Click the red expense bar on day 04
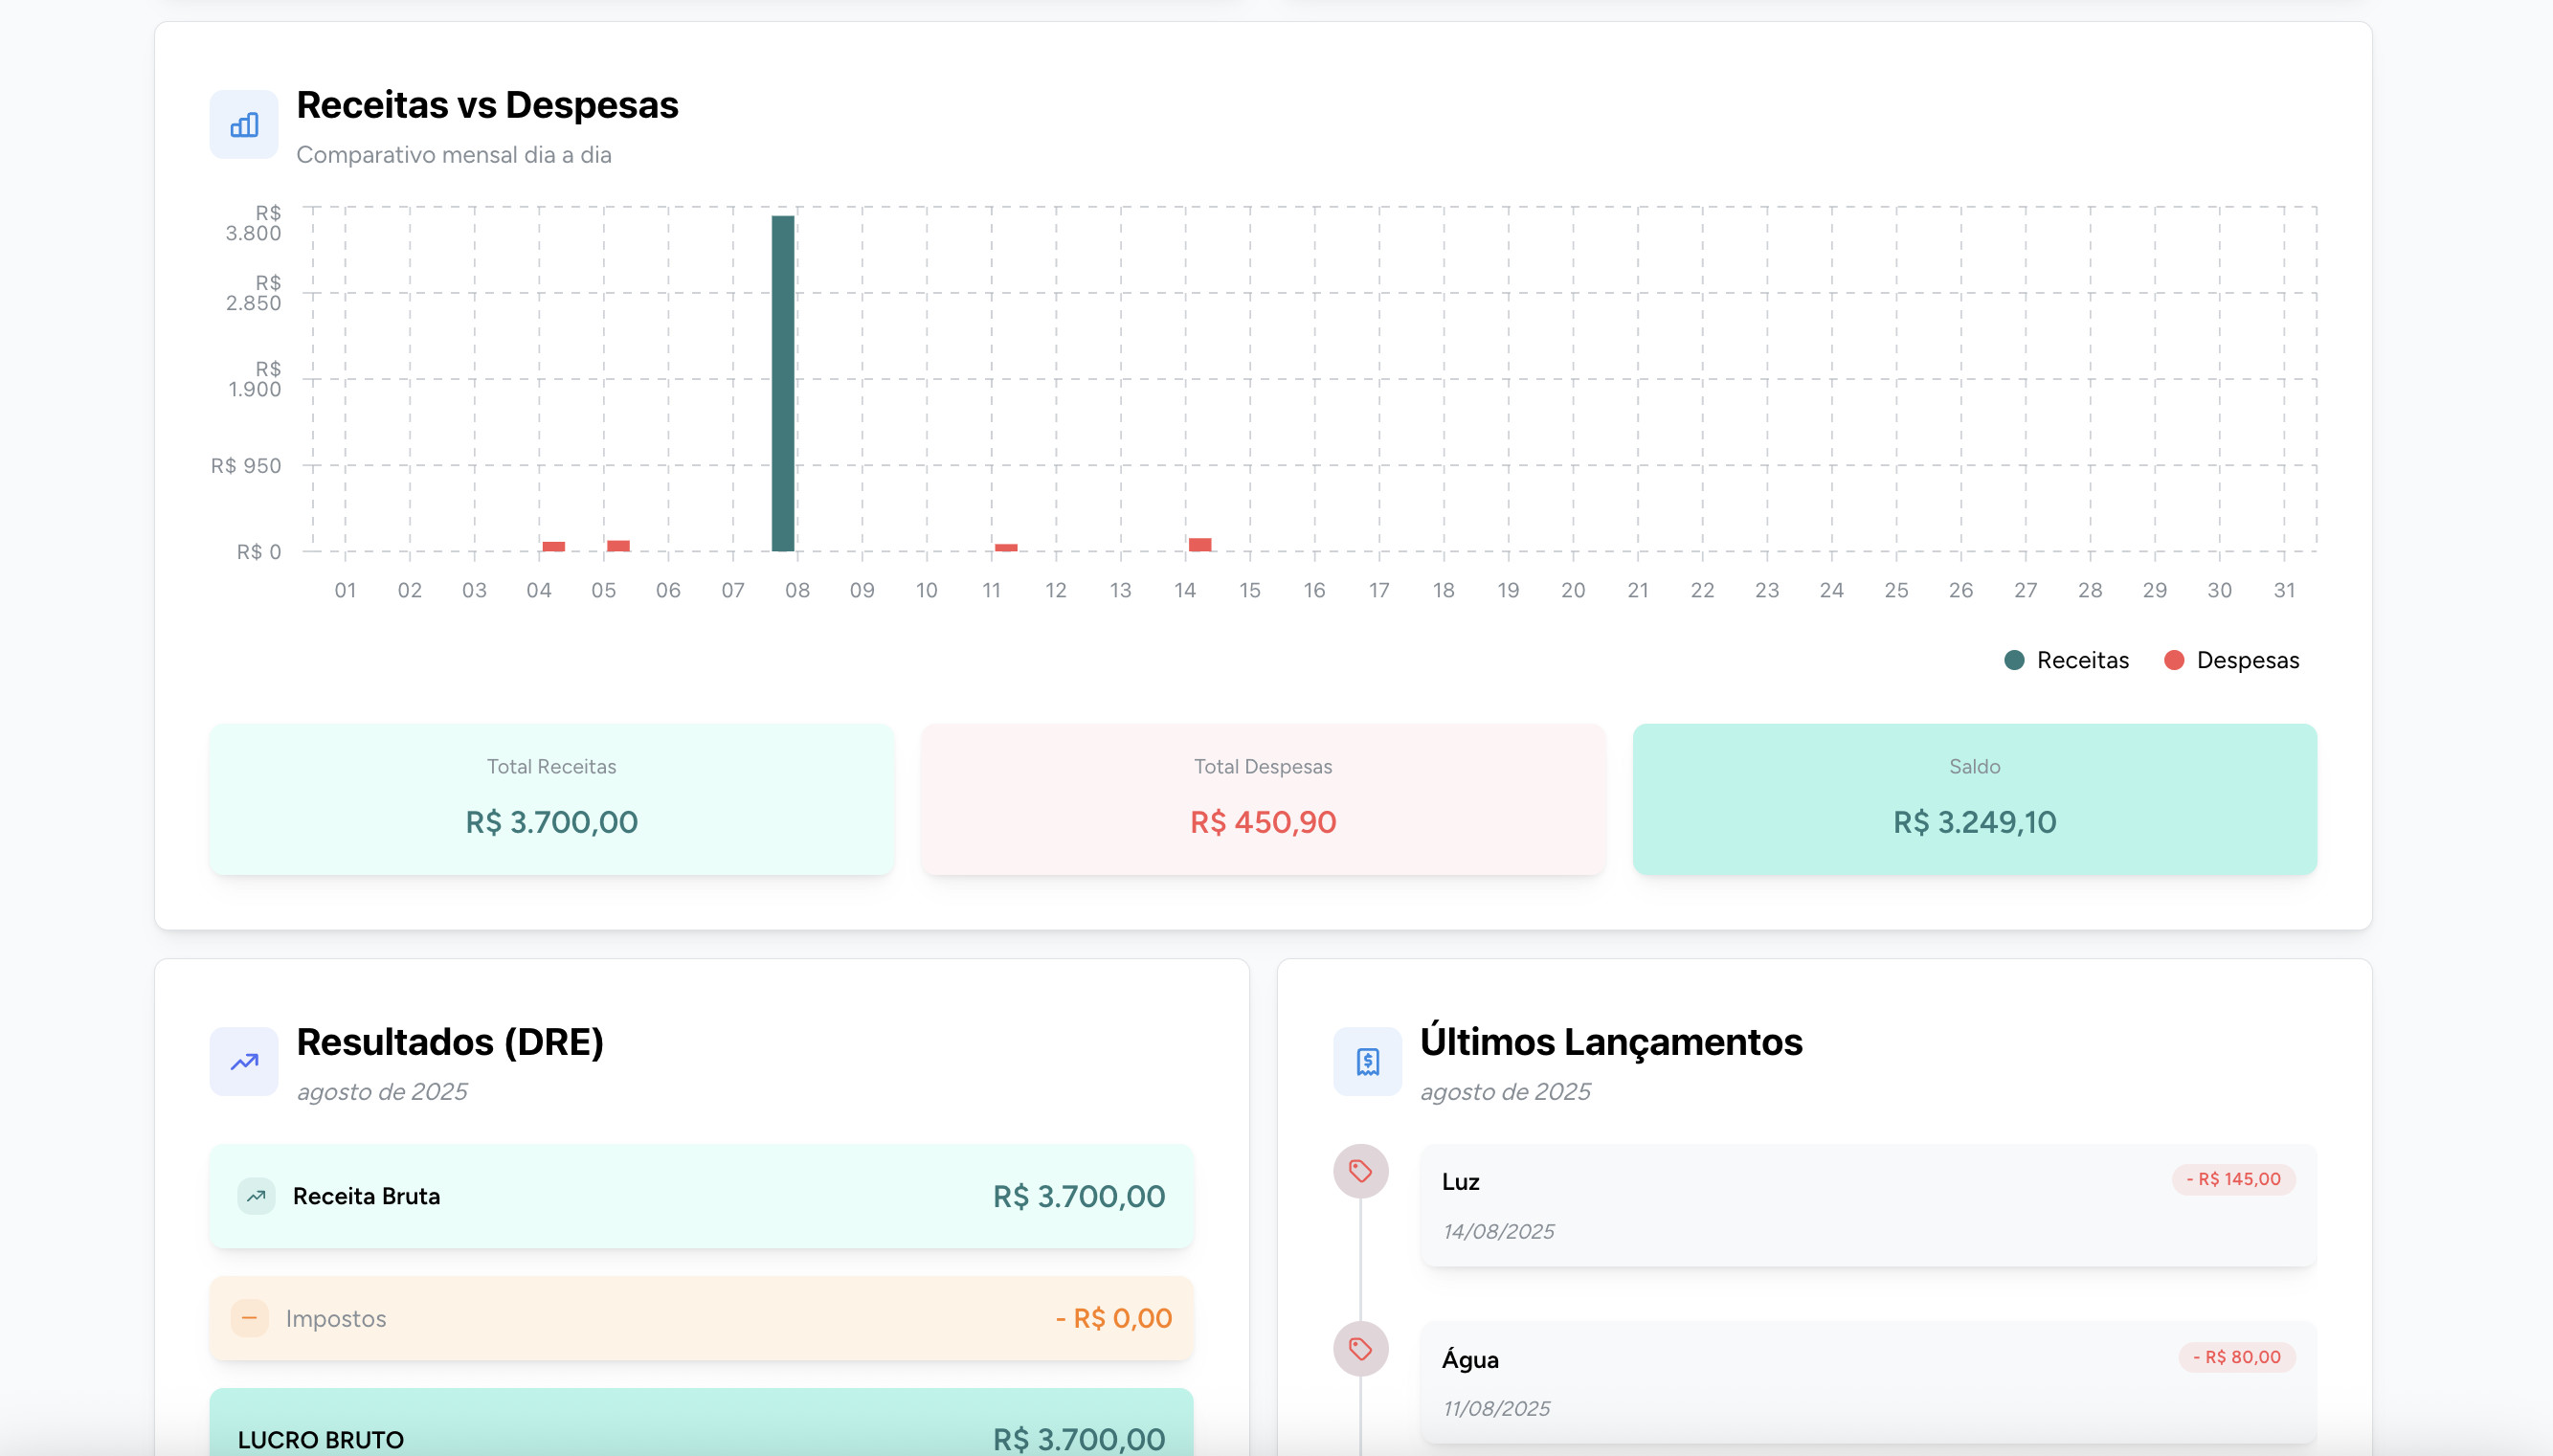 coord(553,547)
